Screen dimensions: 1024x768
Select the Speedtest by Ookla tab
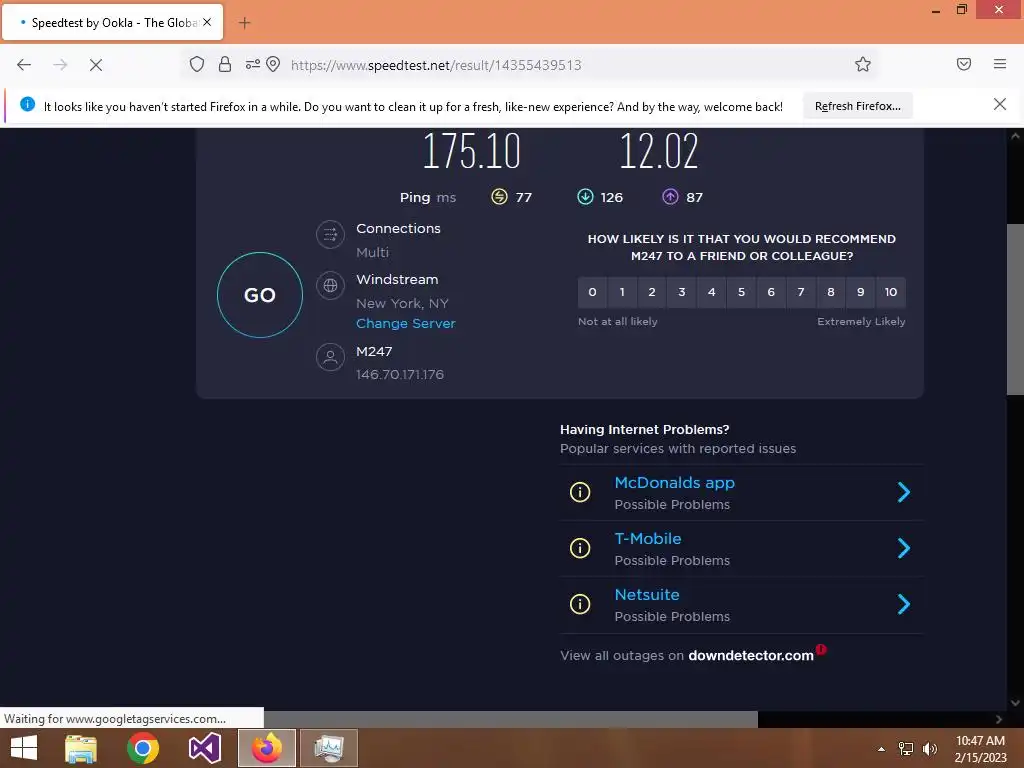(113, 22)
